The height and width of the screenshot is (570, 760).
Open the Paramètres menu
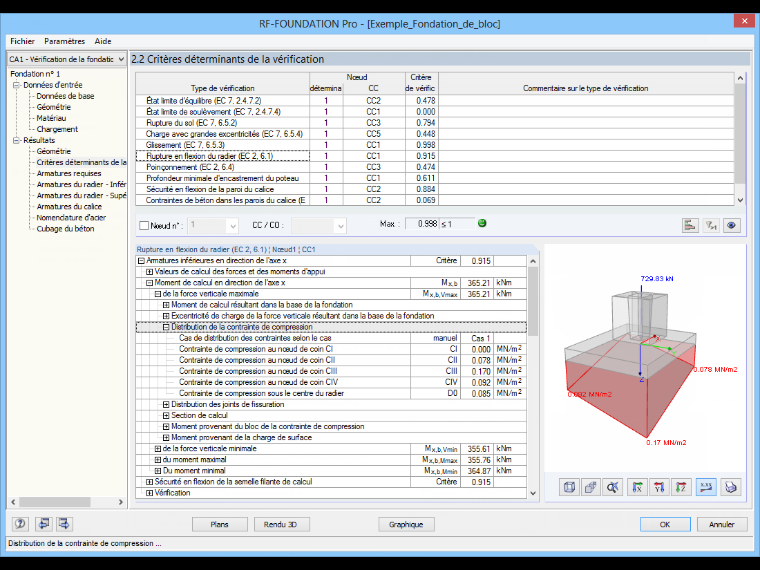point(64,41)
